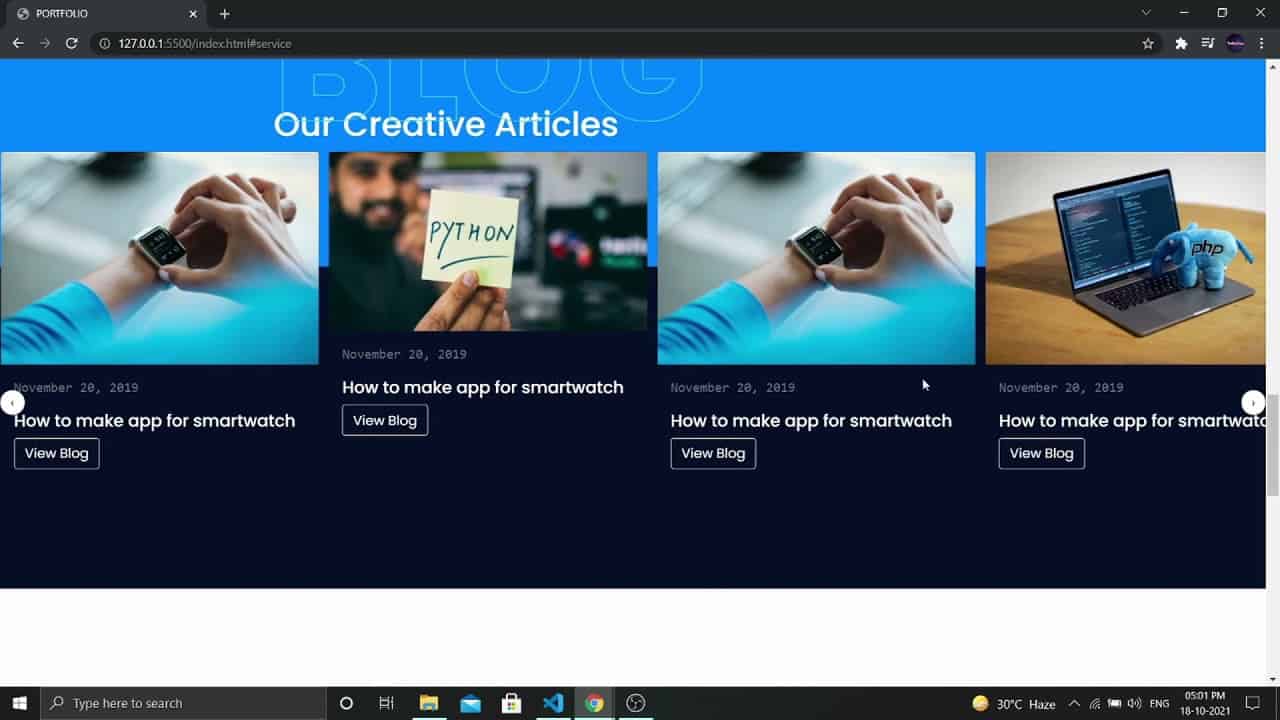The width and height of the screenshot is (1280, 720).
Task: View site information icon in address bar
Action: tap(104, 44)
